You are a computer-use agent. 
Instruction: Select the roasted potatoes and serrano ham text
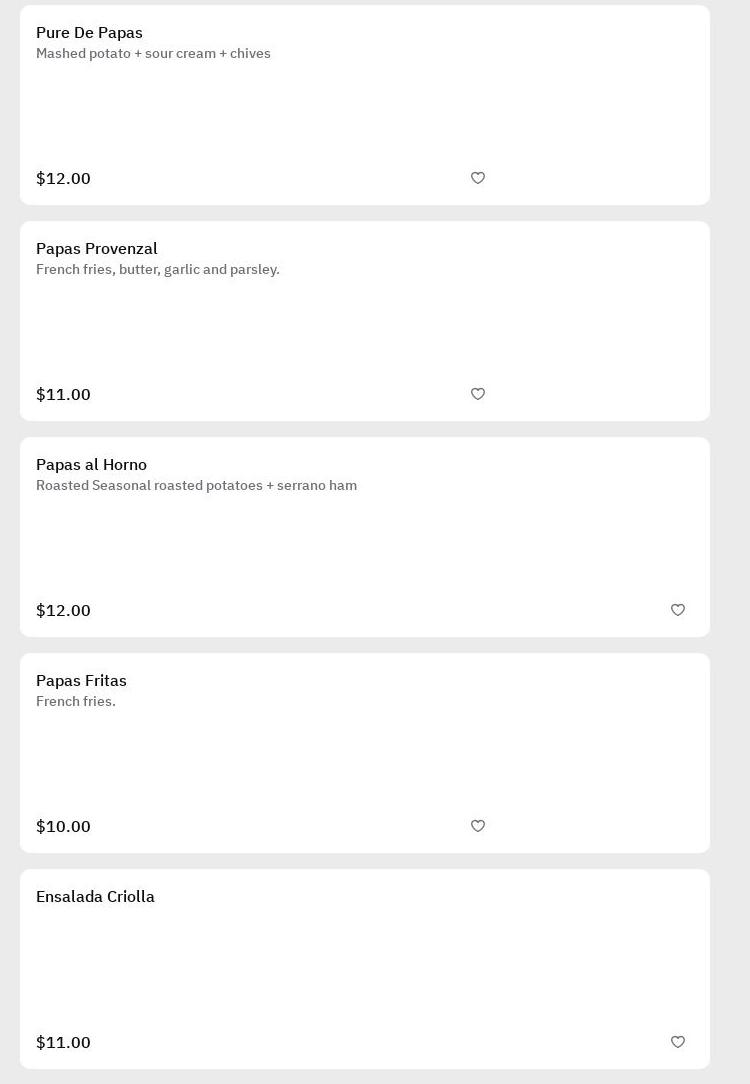point(196,486)
